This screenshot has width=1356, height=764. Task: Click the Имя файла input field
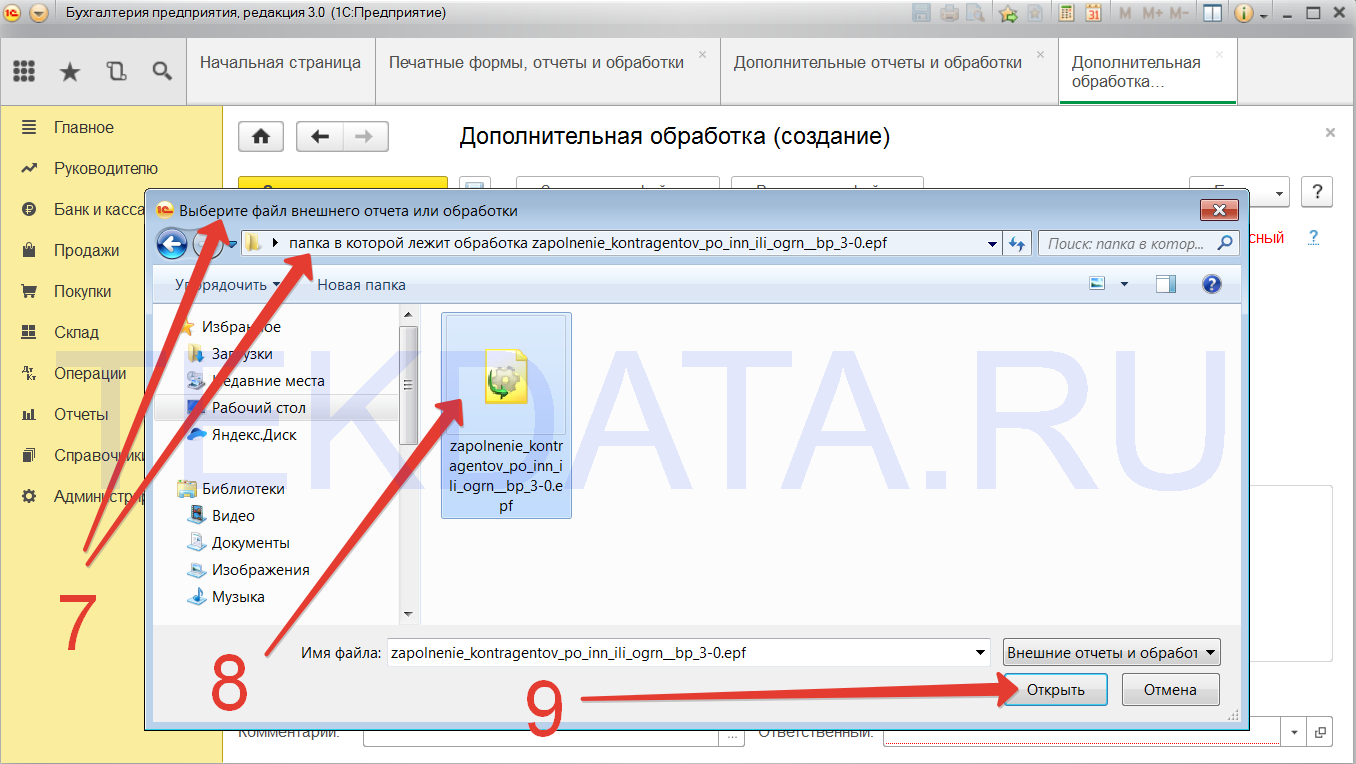(x=688, y=653)
